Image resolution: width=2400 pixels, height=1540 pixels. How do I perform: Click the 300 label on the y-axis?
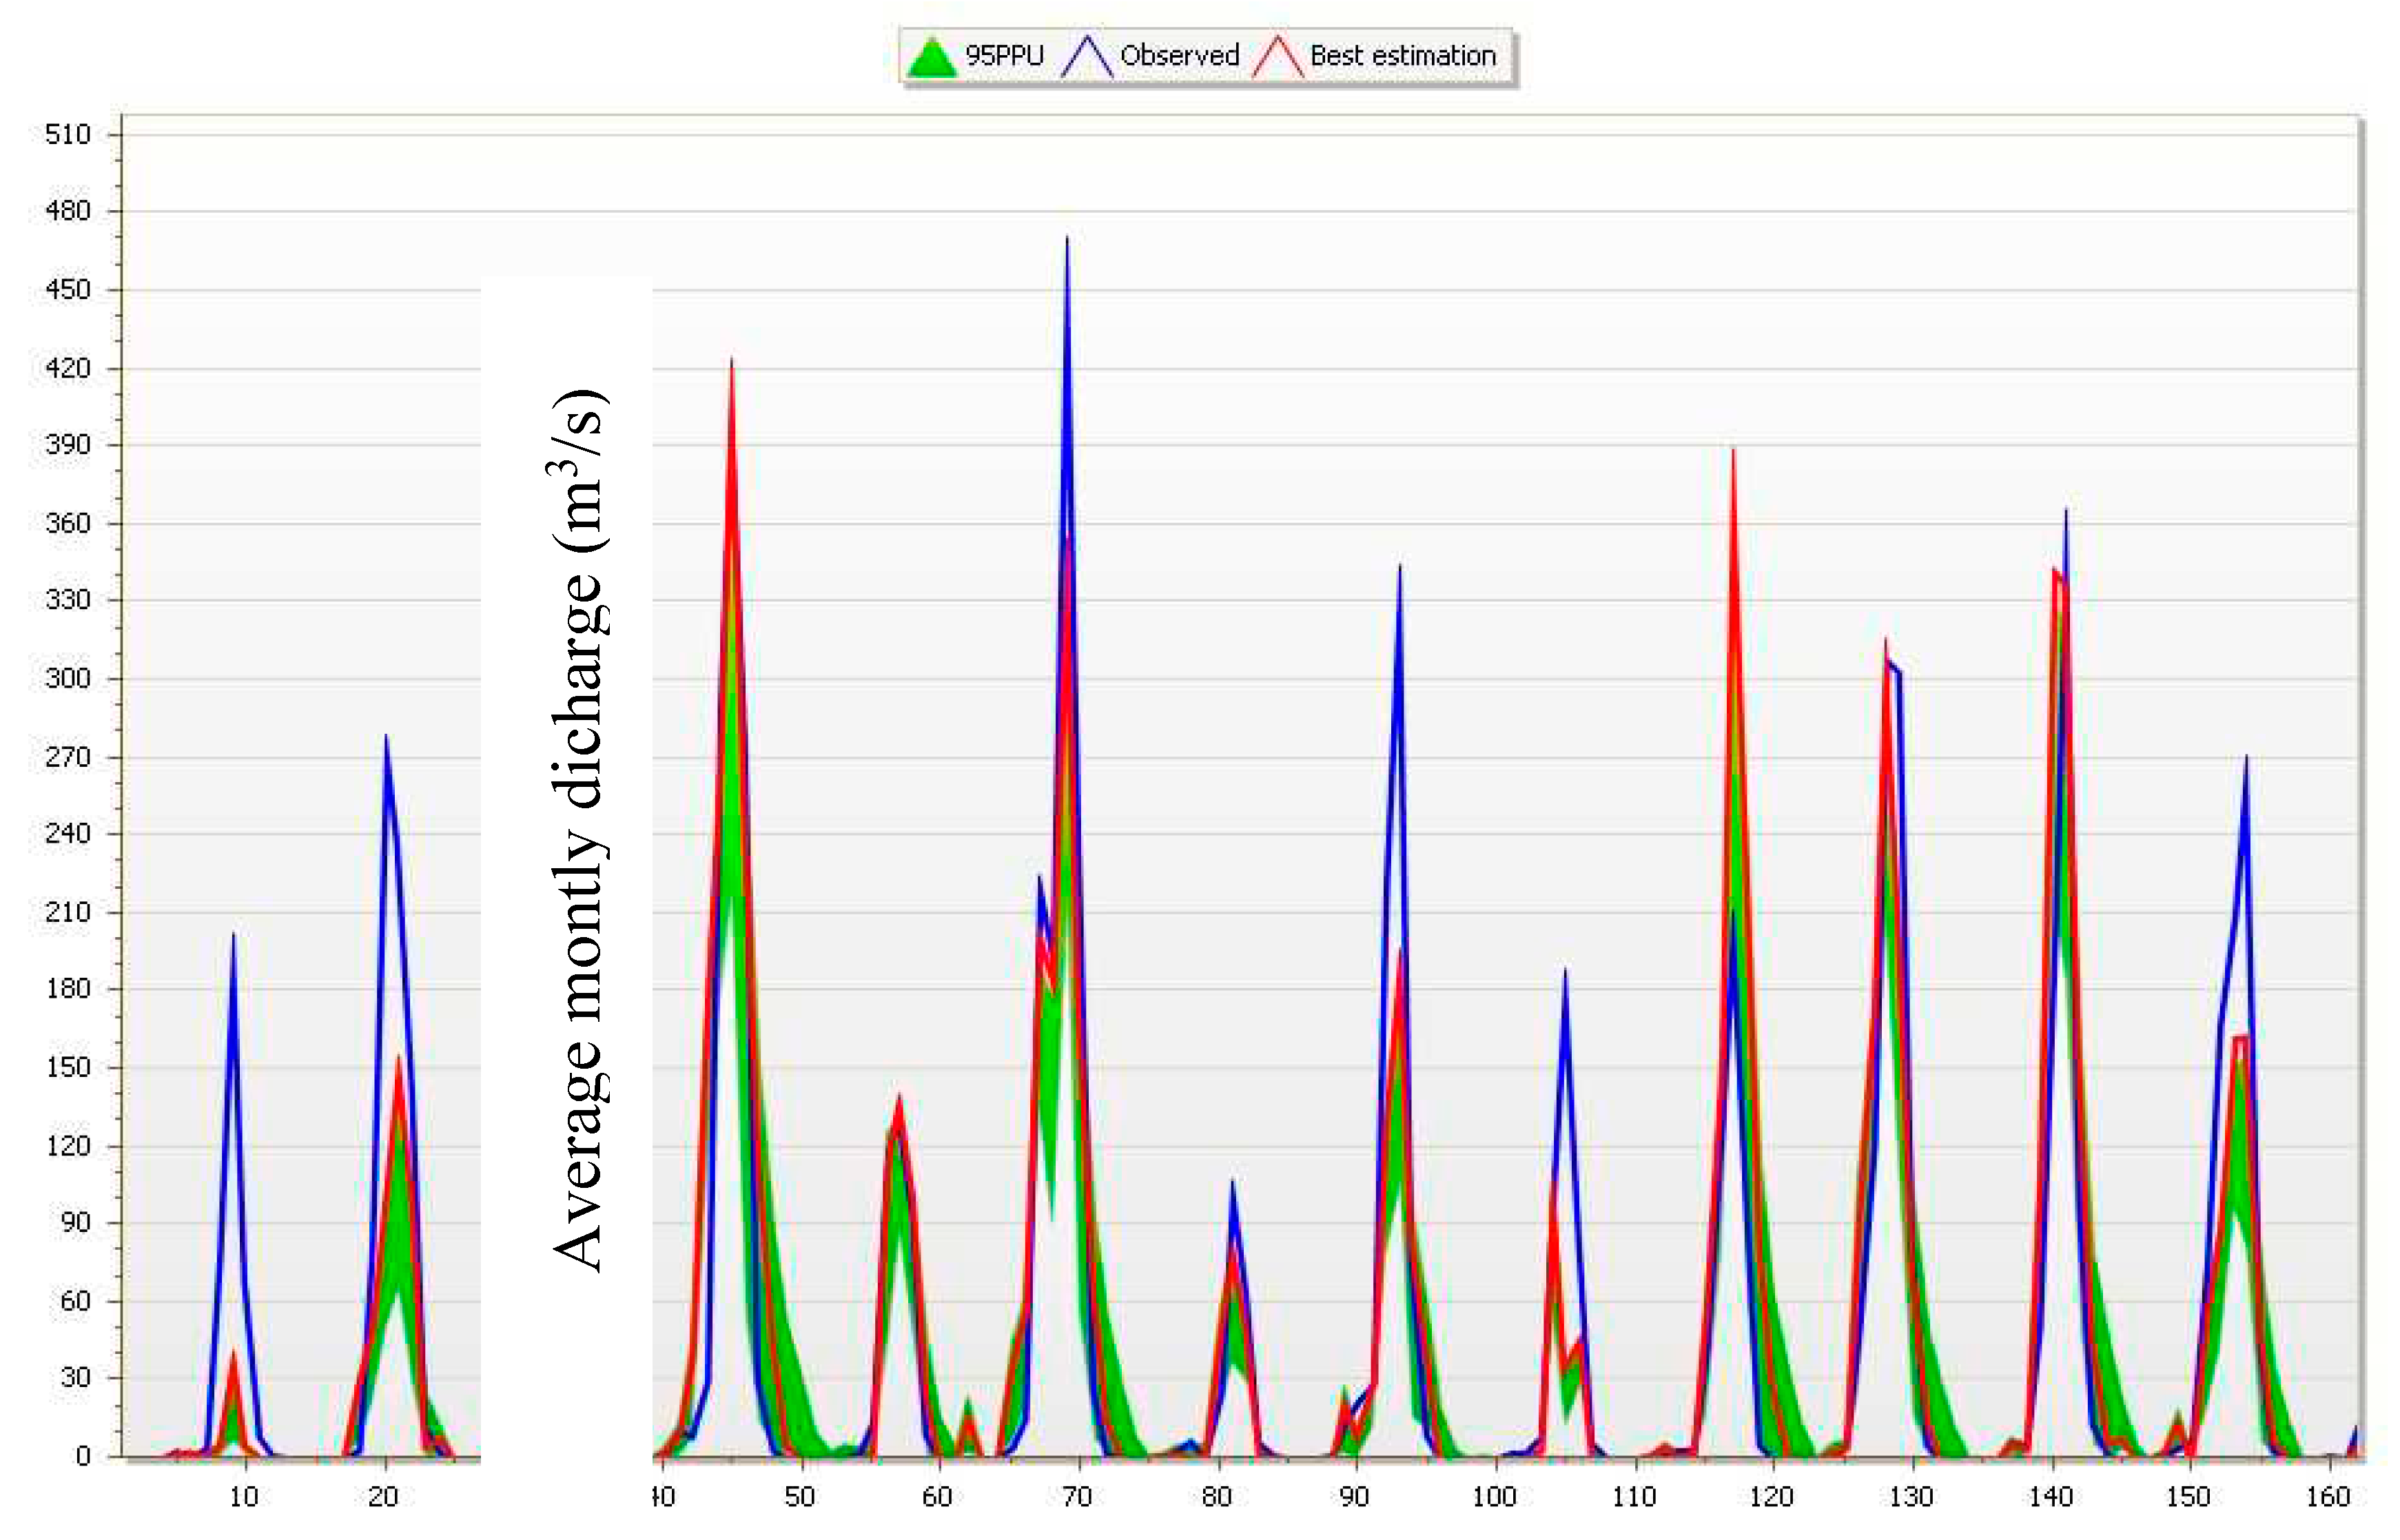coord(67,678)
